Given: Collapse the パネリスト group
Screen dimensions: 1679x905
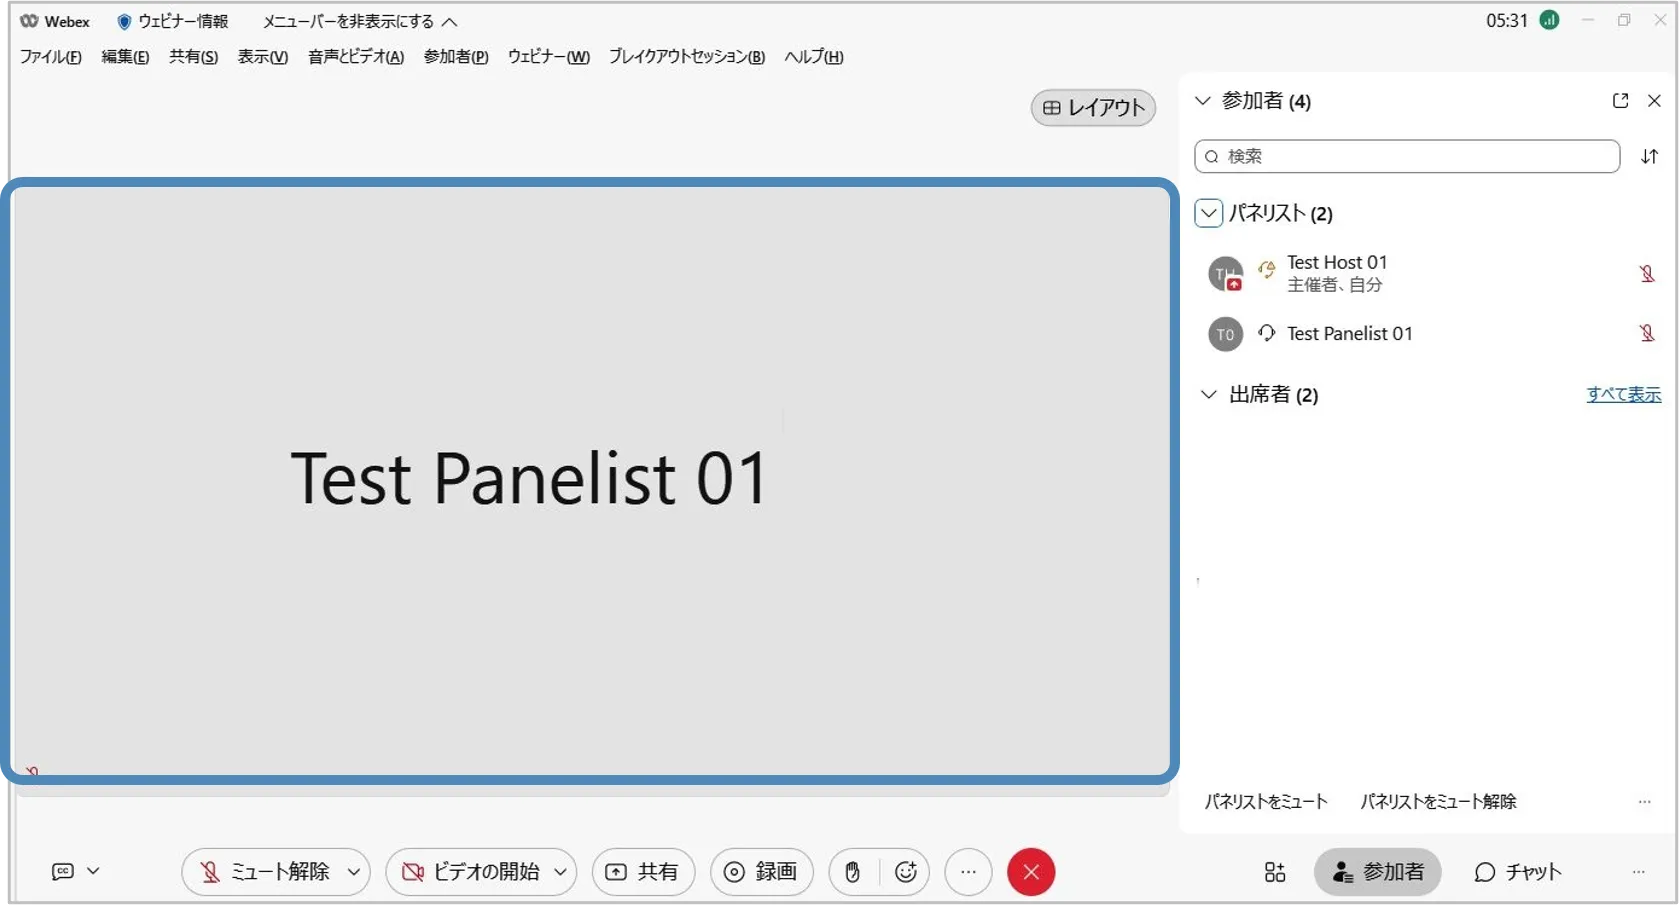Looking at the screenshot, I should pyautogui.click(x=1208, y=213).
